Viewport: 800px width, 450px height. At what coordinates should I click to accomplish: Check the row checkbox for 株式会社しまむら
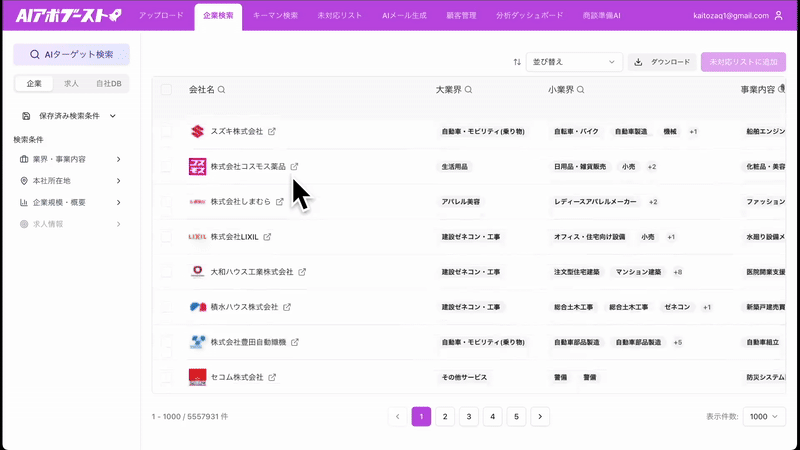pos(166,202)
